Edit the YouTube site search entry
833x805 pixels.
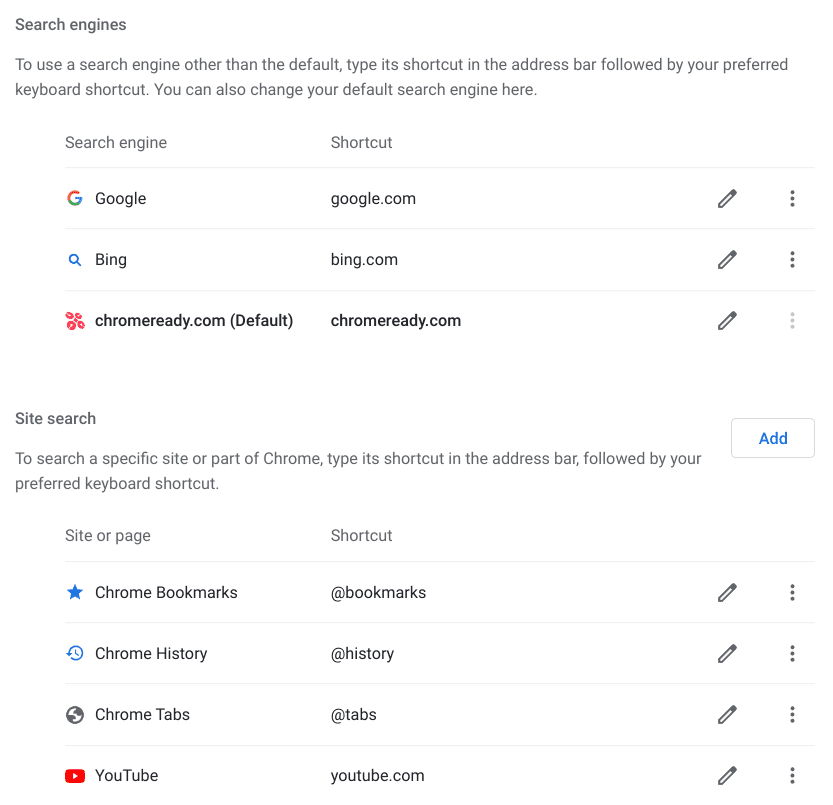coord(727,776)
